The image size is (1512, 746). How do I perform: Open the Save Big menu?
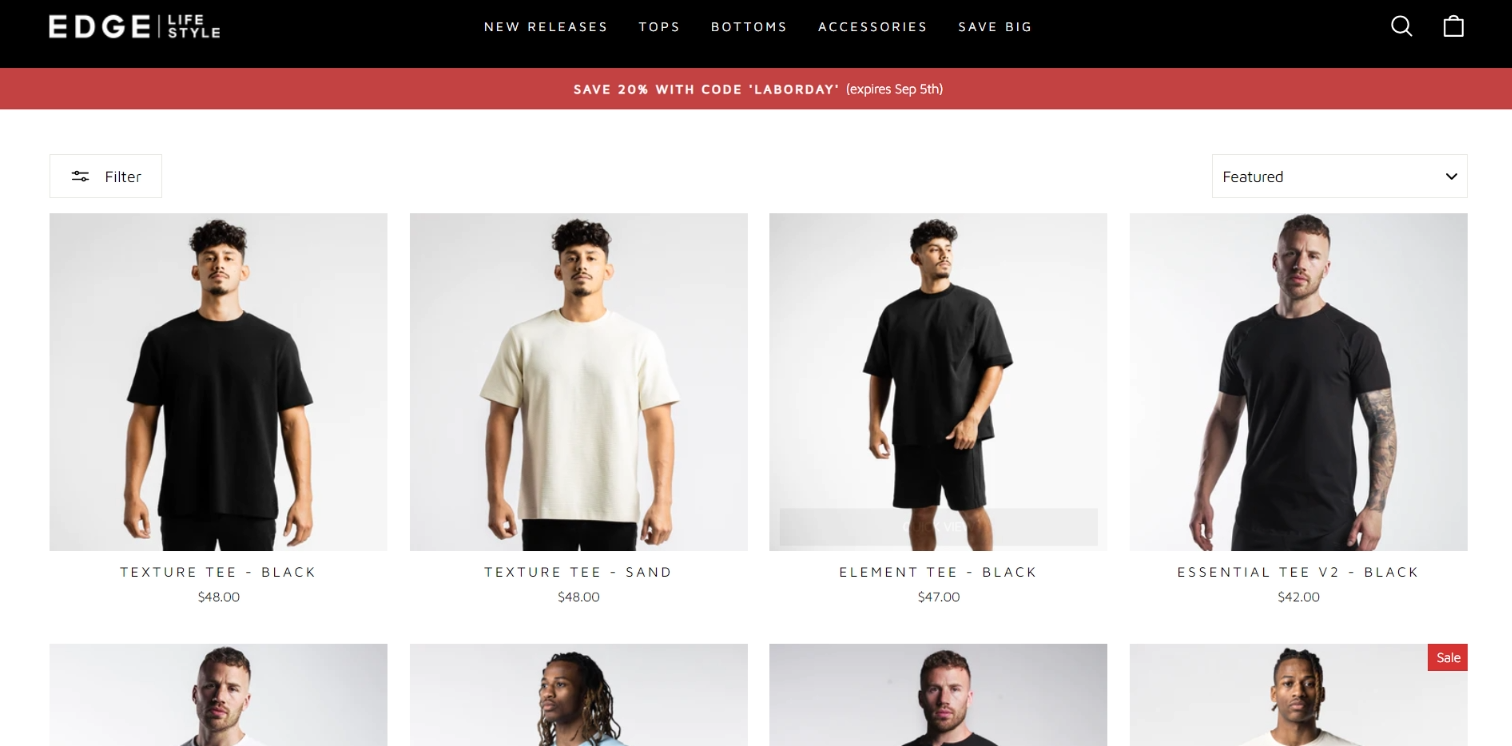[995, 27]
